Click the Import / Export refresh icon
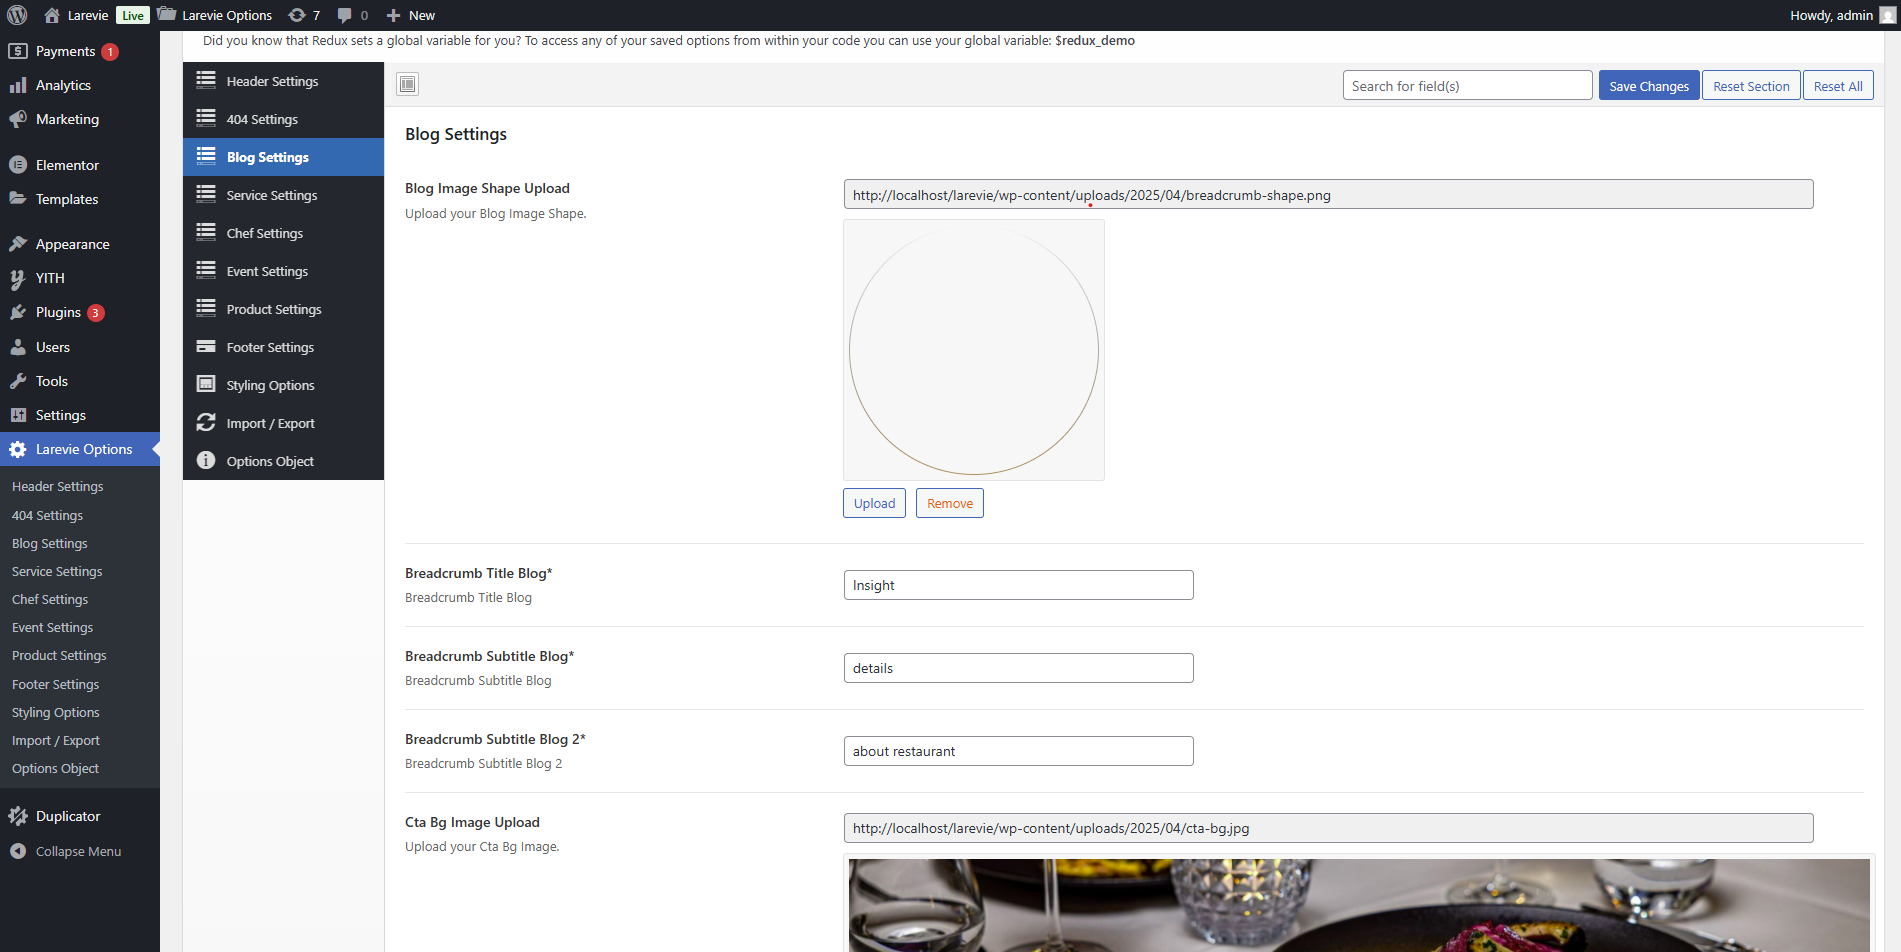 (206, 423)
